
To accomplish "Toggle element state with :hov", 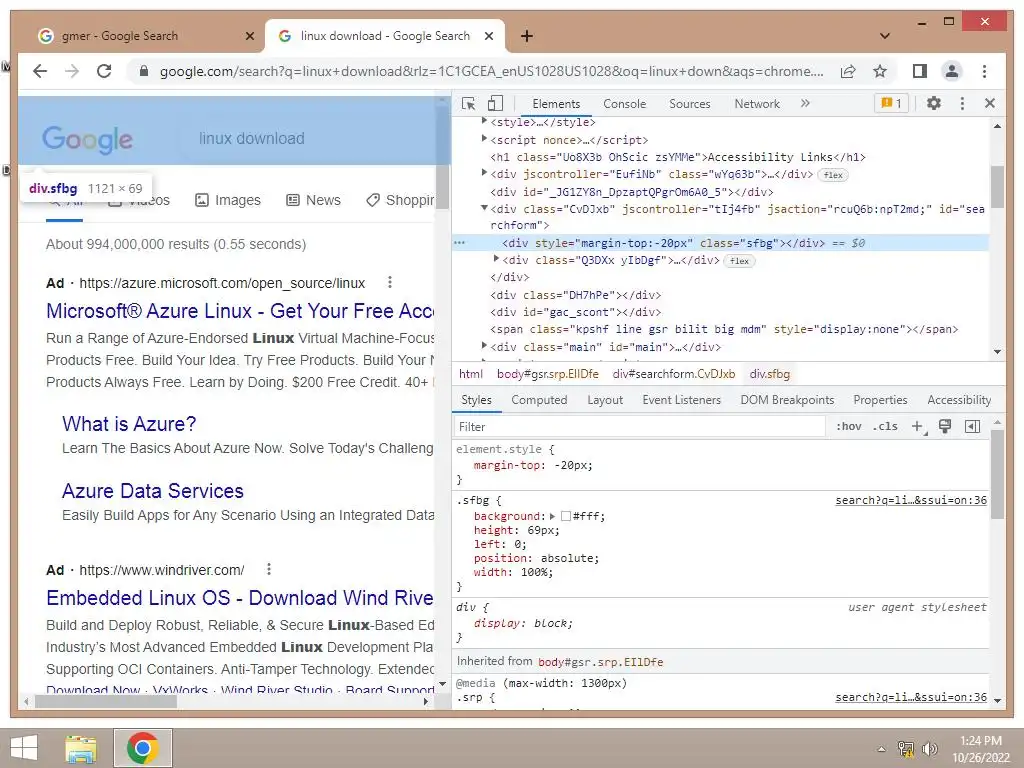I will (848, 426).
